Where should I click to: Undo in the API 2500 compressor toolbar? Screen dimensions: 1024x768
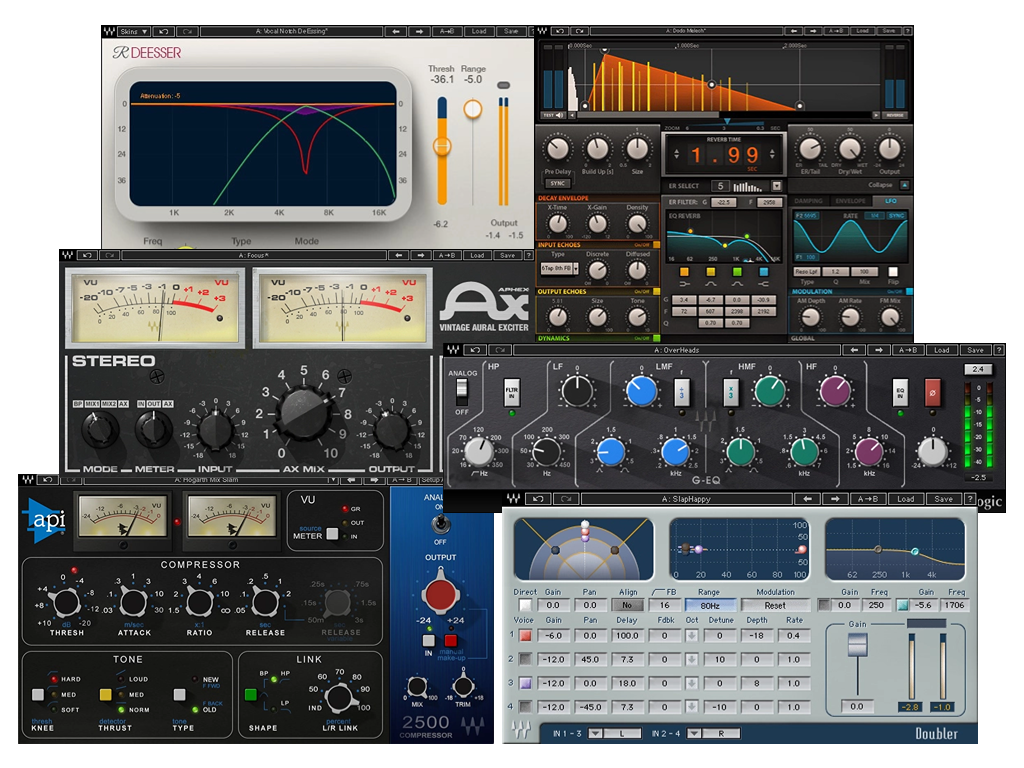48,480
